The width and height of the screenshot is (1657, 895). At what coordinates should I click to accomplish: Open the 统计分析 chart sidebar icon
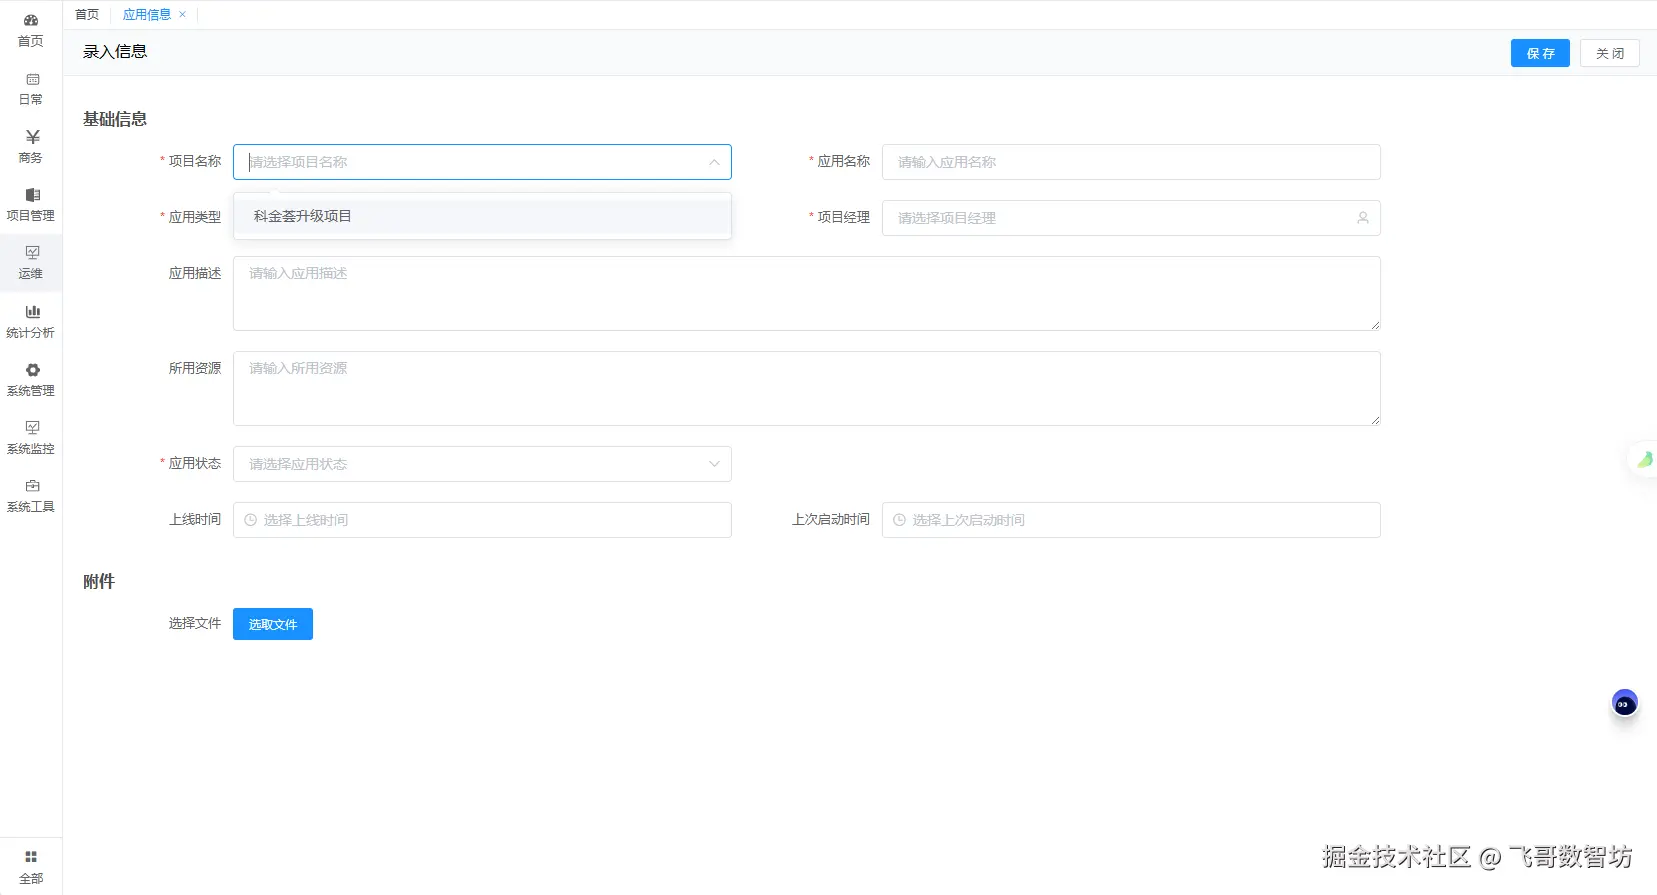32,312
